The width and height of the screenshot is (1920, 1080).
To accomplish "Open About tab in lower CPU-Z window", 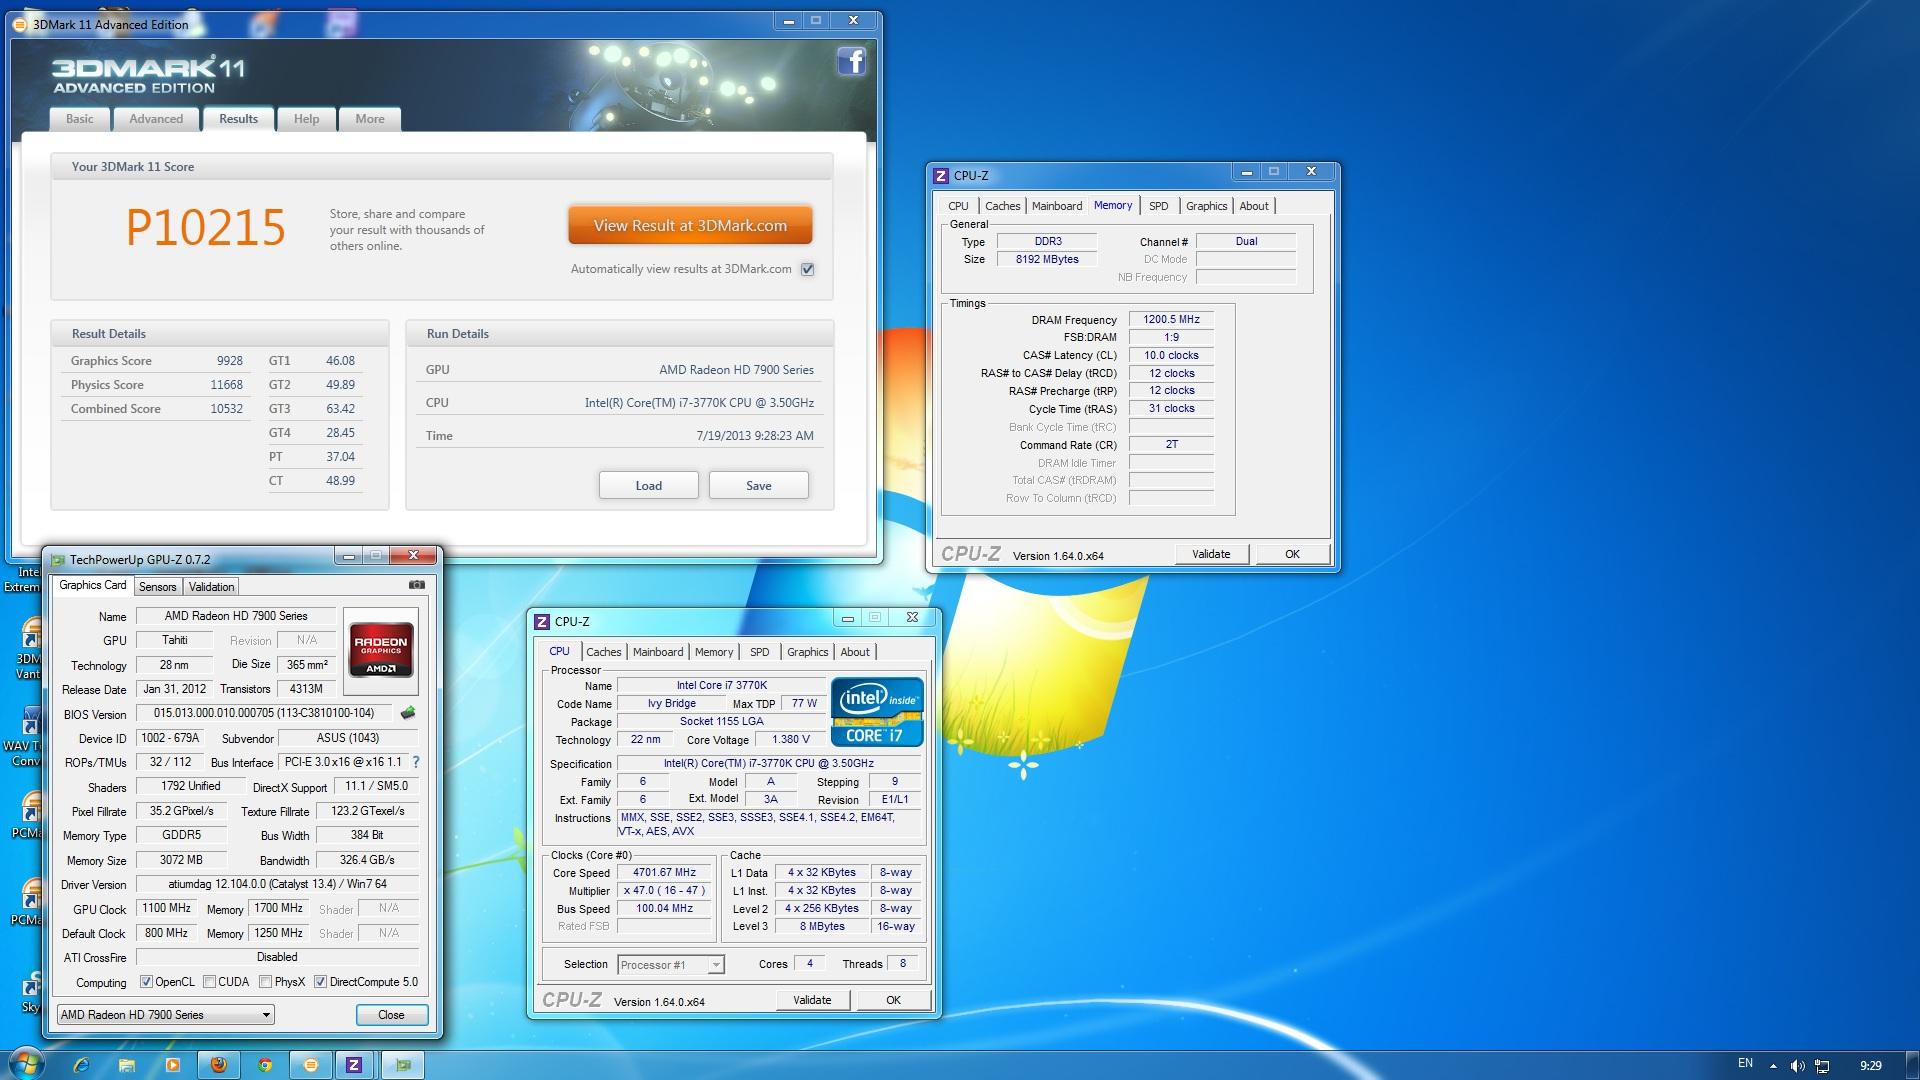I will coord(855,652).
